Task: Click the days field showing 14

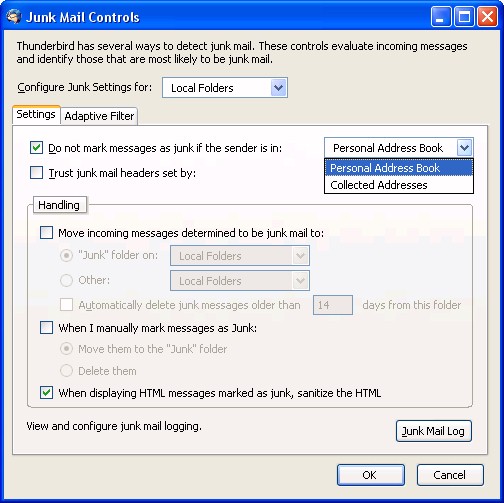Action: pos(333,305)
